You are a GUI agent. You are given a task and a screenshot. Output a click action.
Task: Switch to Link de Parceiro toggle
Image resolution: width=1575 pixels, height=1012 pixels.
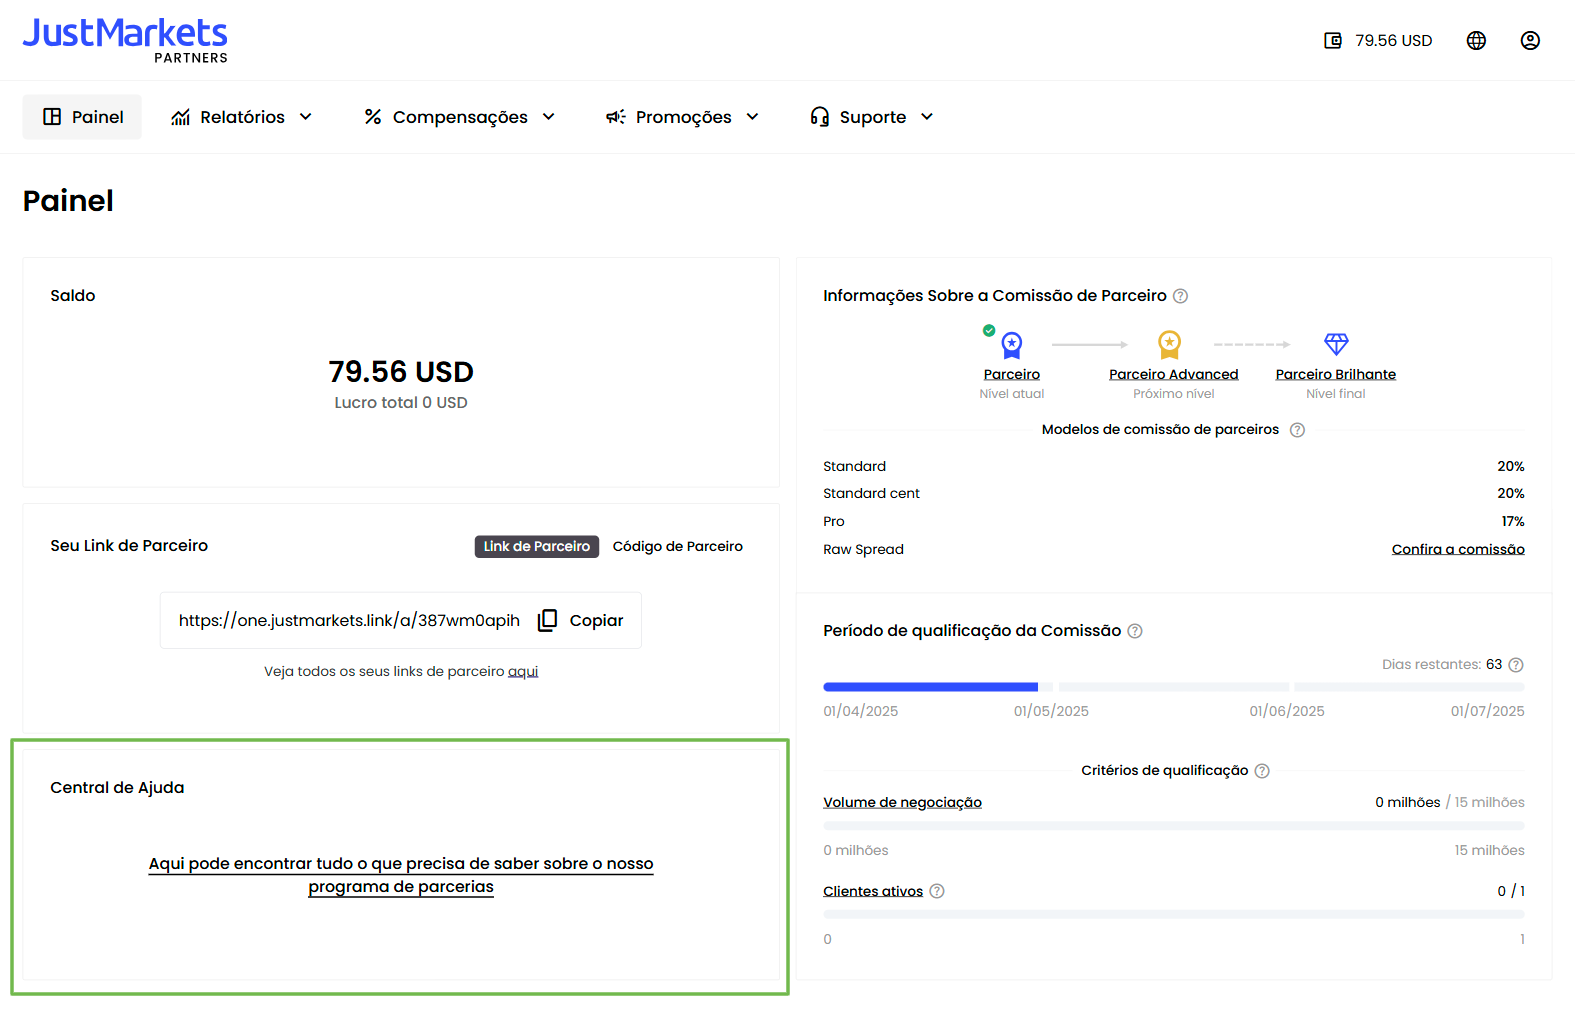(x=537, y=546)
